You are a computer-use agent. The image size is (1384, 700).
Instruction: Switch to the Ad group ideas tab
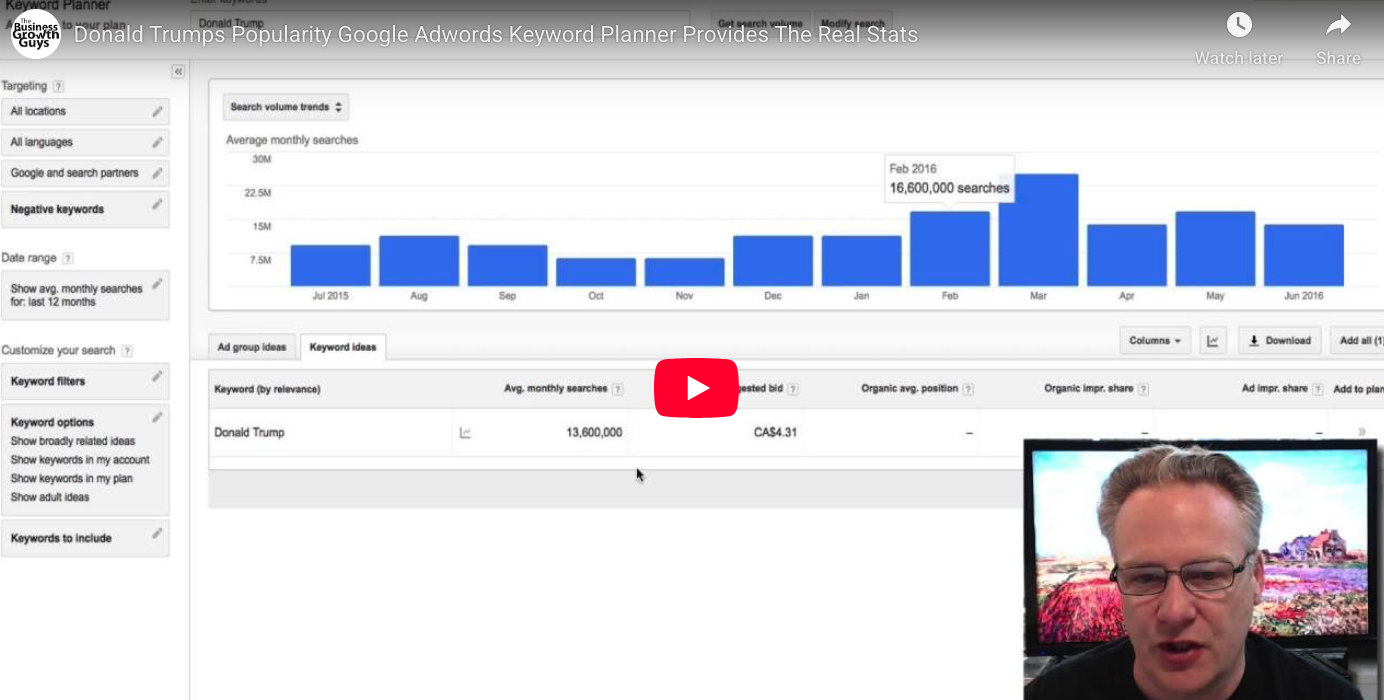tap(252, 347)
